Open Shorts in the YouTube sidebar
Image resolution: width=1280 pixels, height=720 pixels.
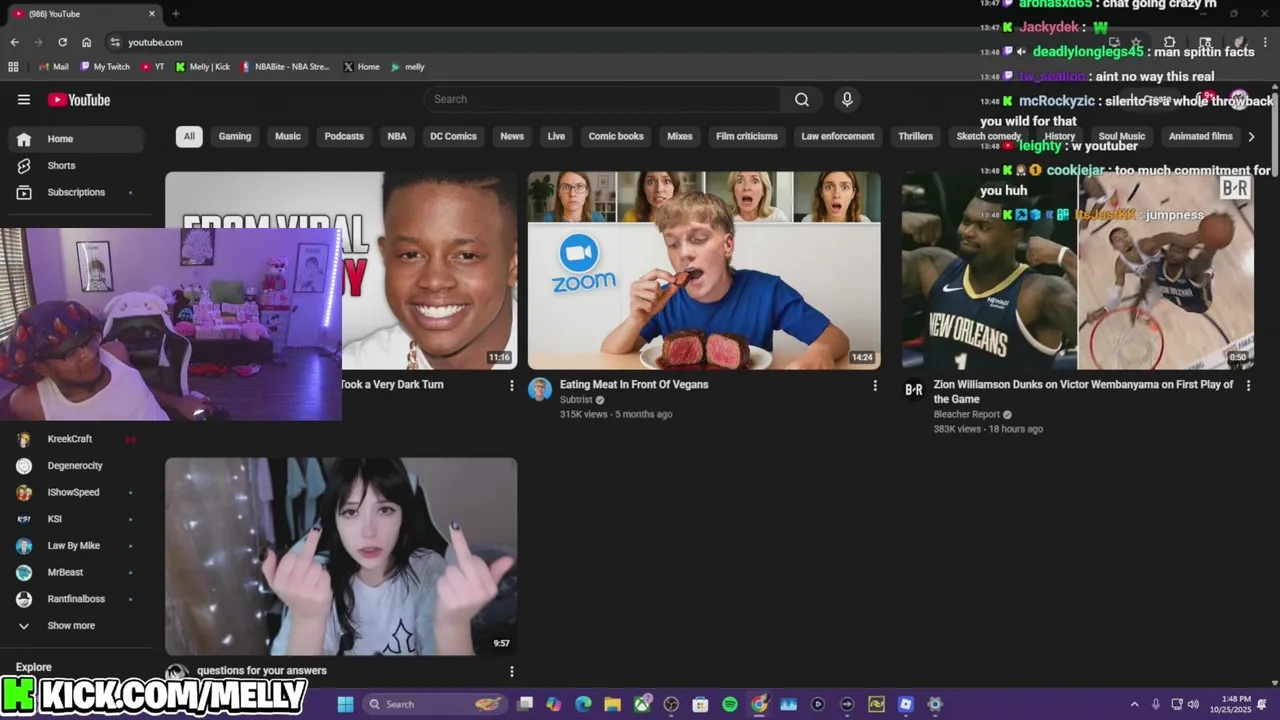pos(76,165)
